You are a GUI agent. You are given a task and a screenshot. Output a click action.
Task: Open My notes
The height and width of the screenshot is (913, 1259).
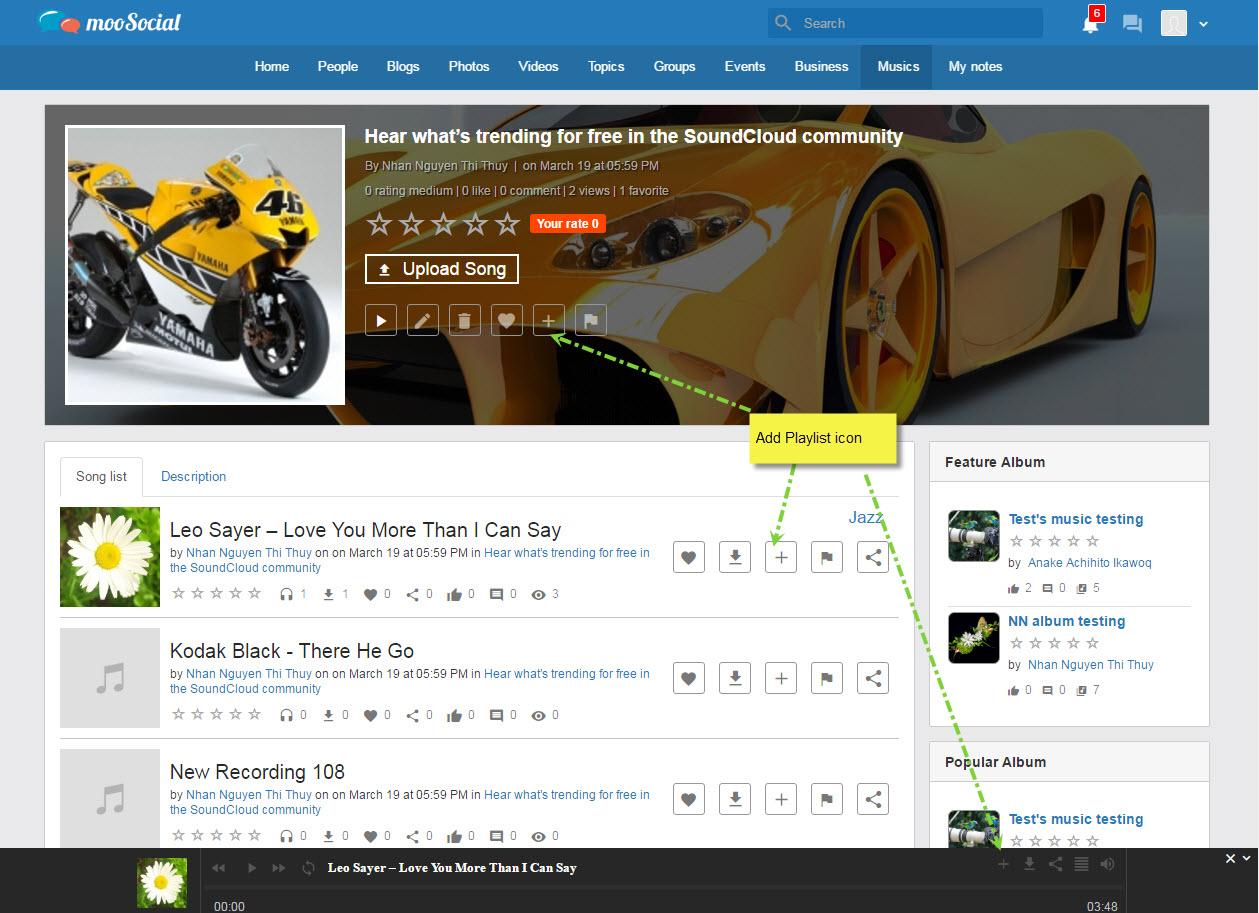tap(975, 67)
